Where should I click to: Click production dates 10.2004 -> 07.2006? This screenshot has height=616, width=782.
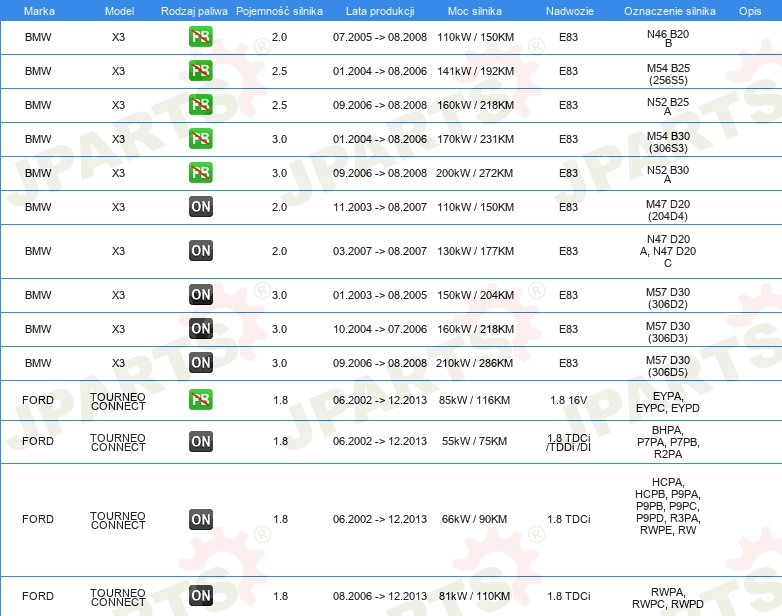pos(380,329)
